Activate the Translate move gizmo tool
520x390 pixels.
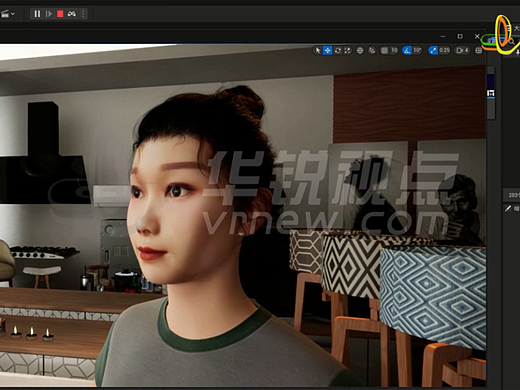(x=327, y=50)
